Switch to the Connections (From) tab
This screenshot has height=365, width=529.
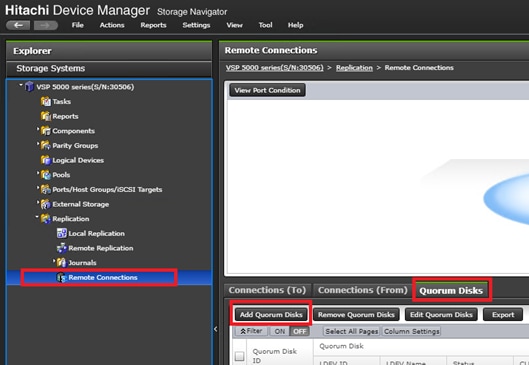(x=363, y=290)
